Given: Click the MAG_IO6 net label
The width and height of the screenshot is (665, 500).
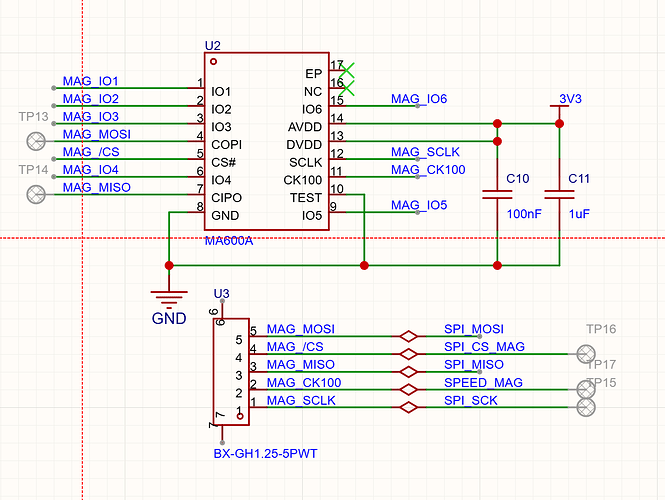Looking at the screenshot, I should pyautogui.click(x=419, y=99).
